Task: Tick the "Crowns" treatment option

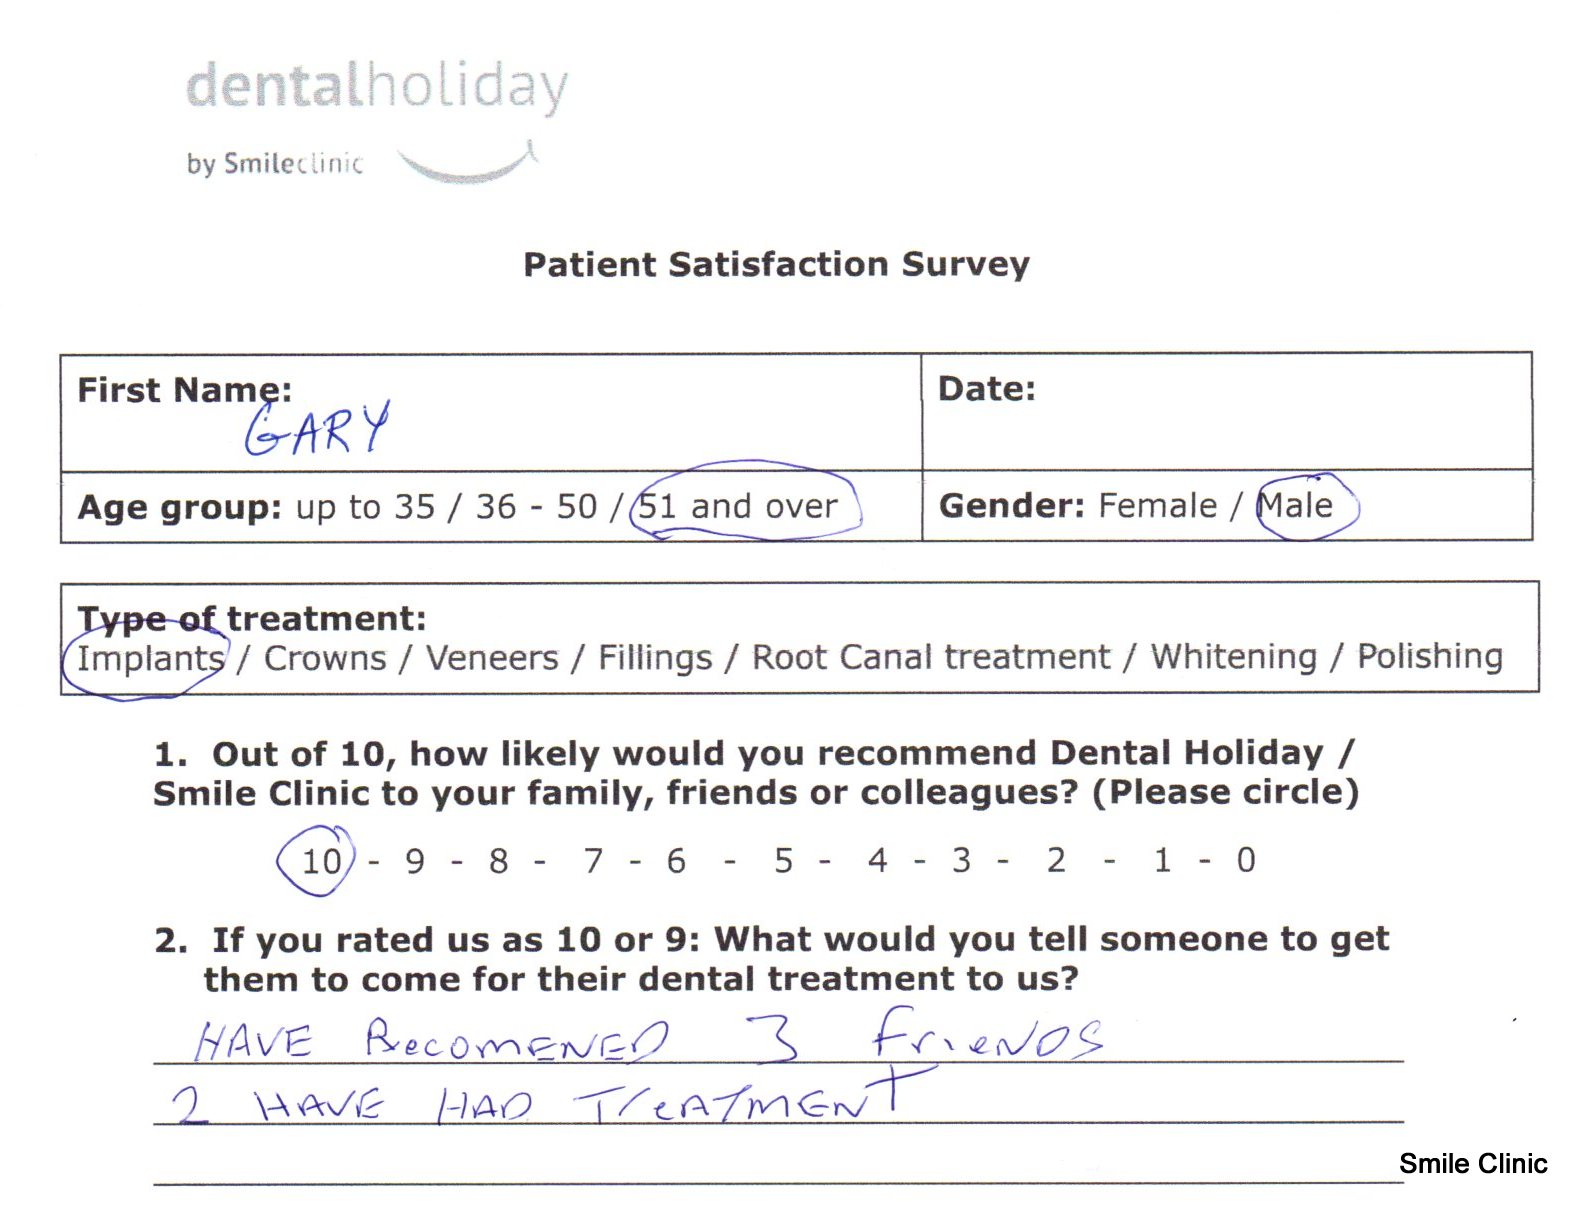Action: [325, 659]
